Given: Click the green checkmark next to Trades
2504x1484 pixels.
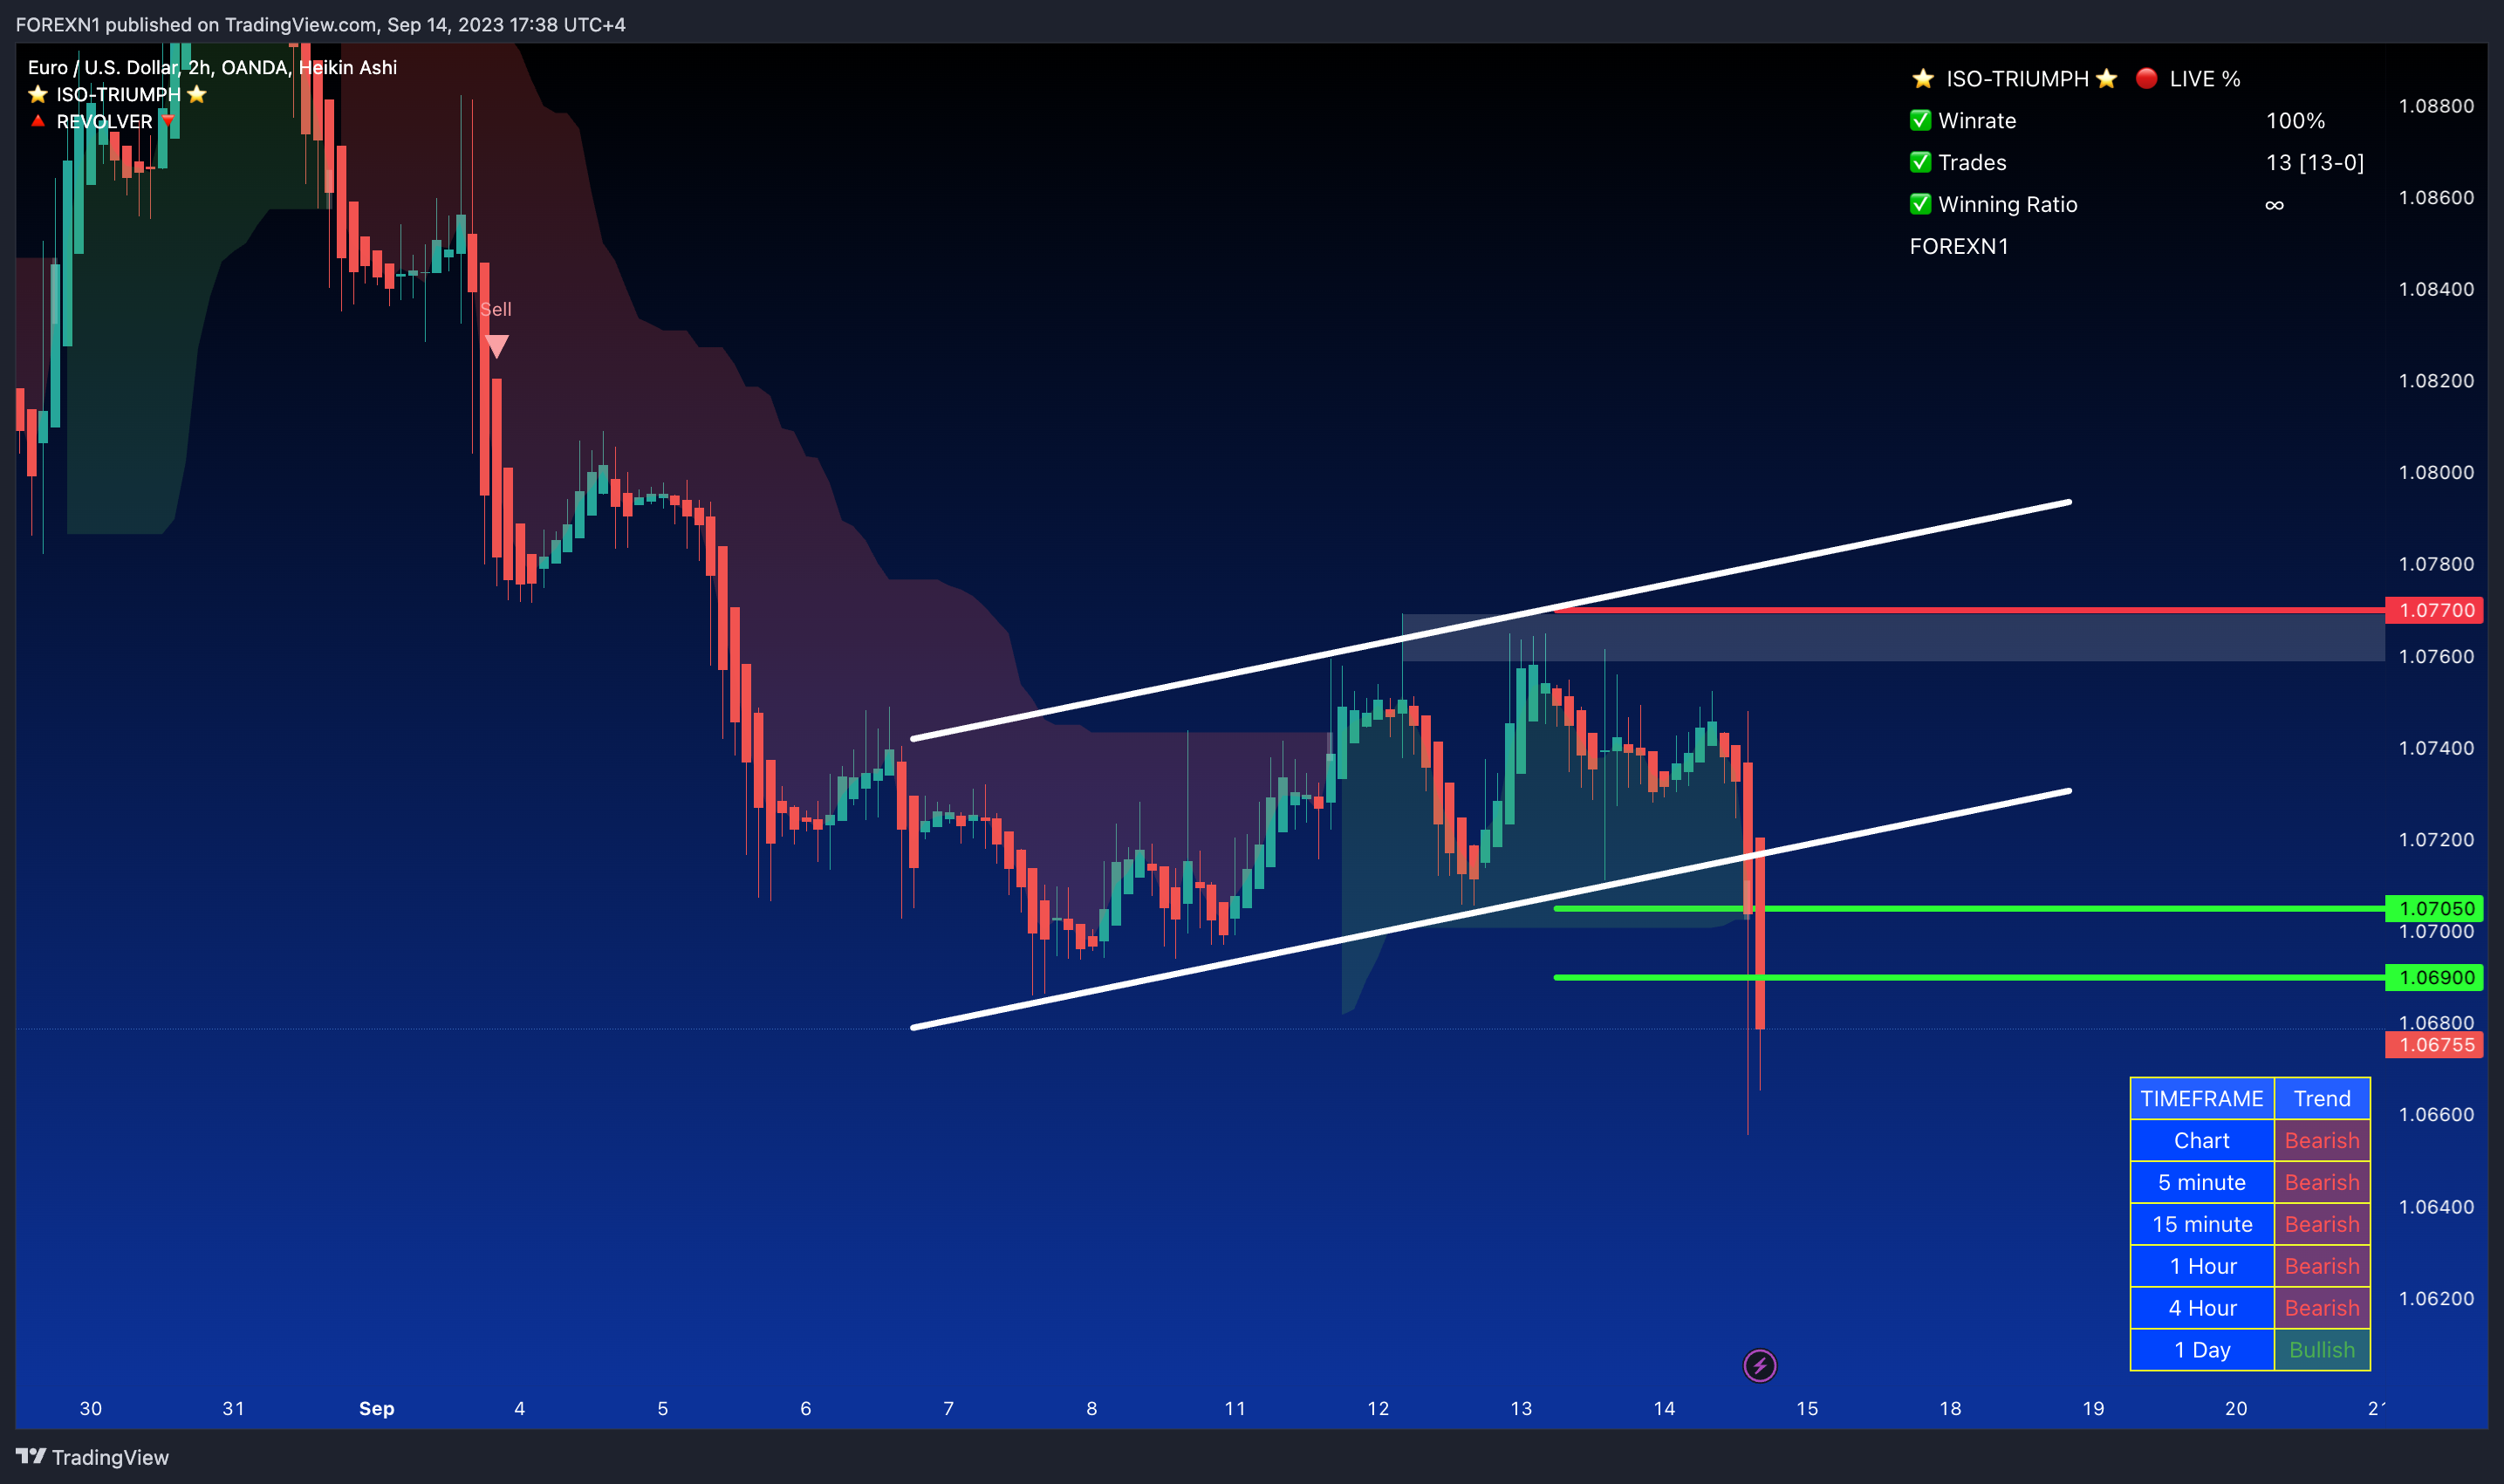Looking at the screenshot, I should click(1920, 162).
